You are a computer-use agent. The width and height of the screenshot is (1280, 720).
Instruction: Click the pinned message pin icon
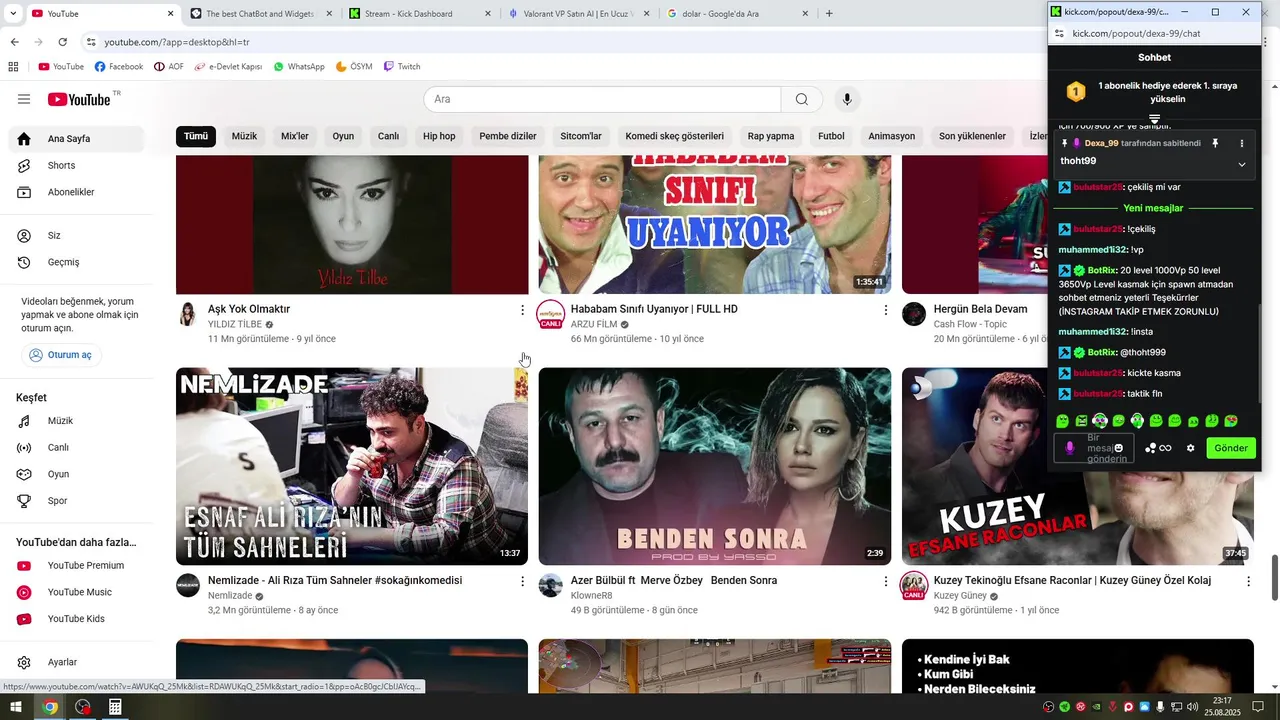pos(1215,144)
